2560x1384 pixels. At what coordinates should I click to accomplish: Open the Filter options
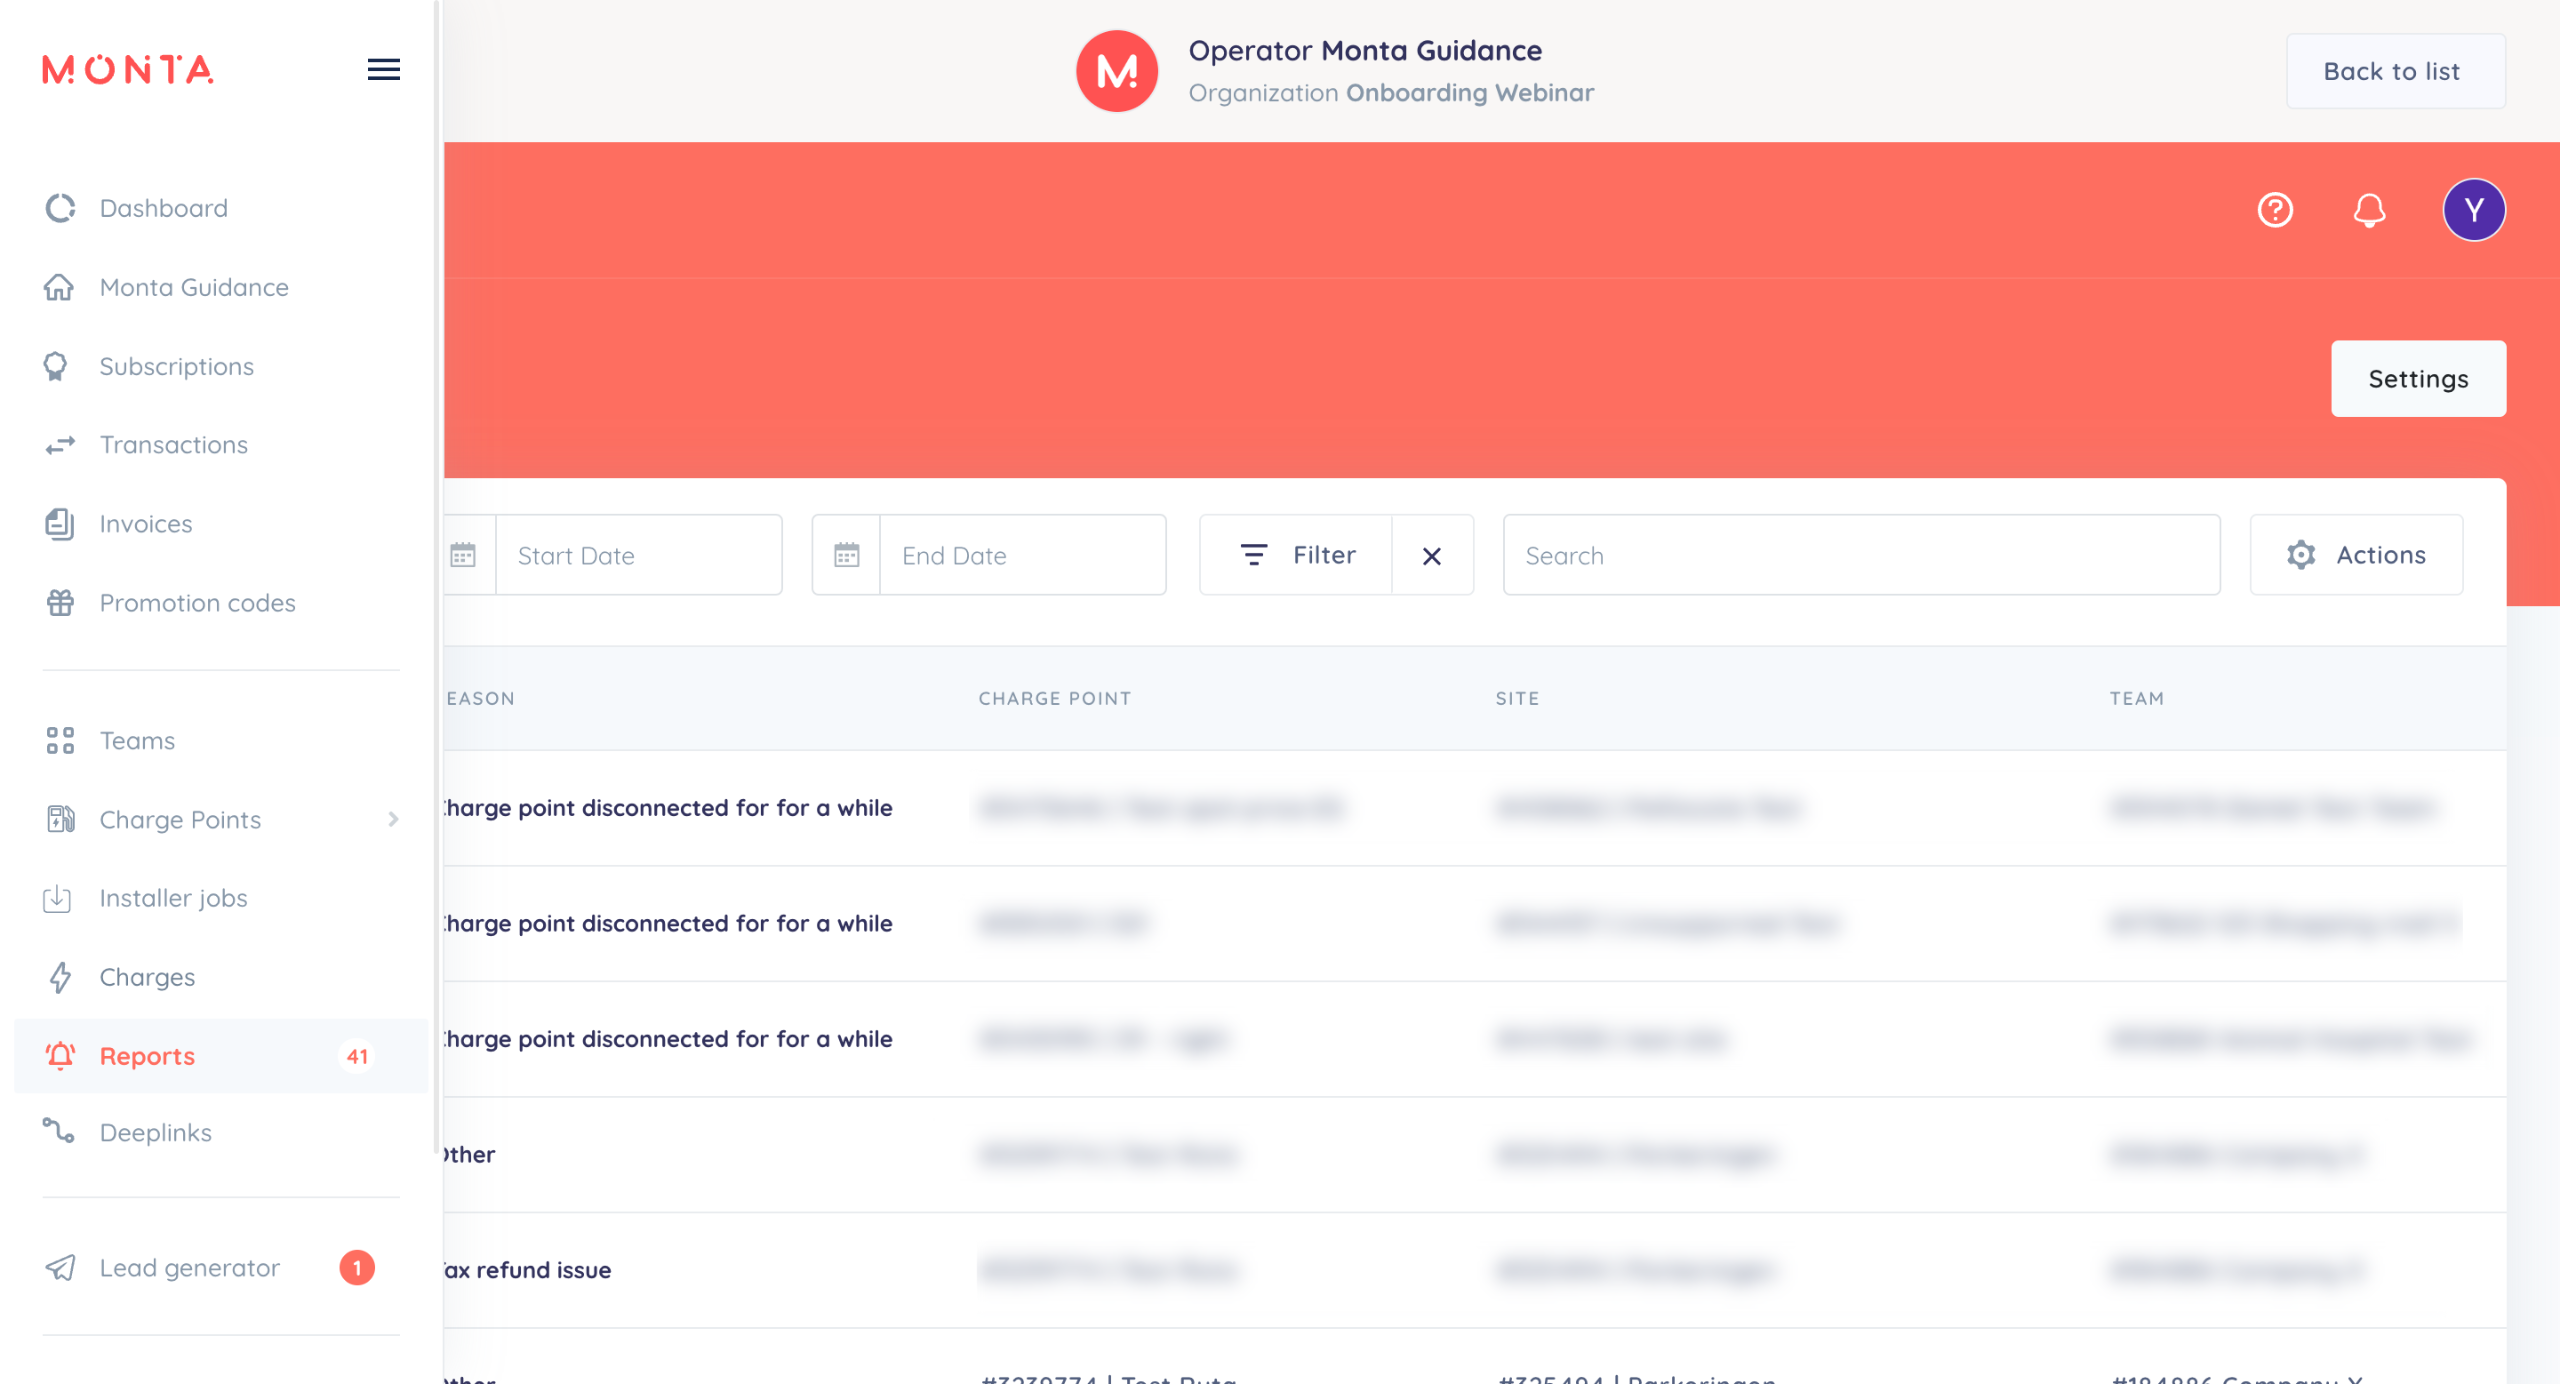tap(1297, 555)
